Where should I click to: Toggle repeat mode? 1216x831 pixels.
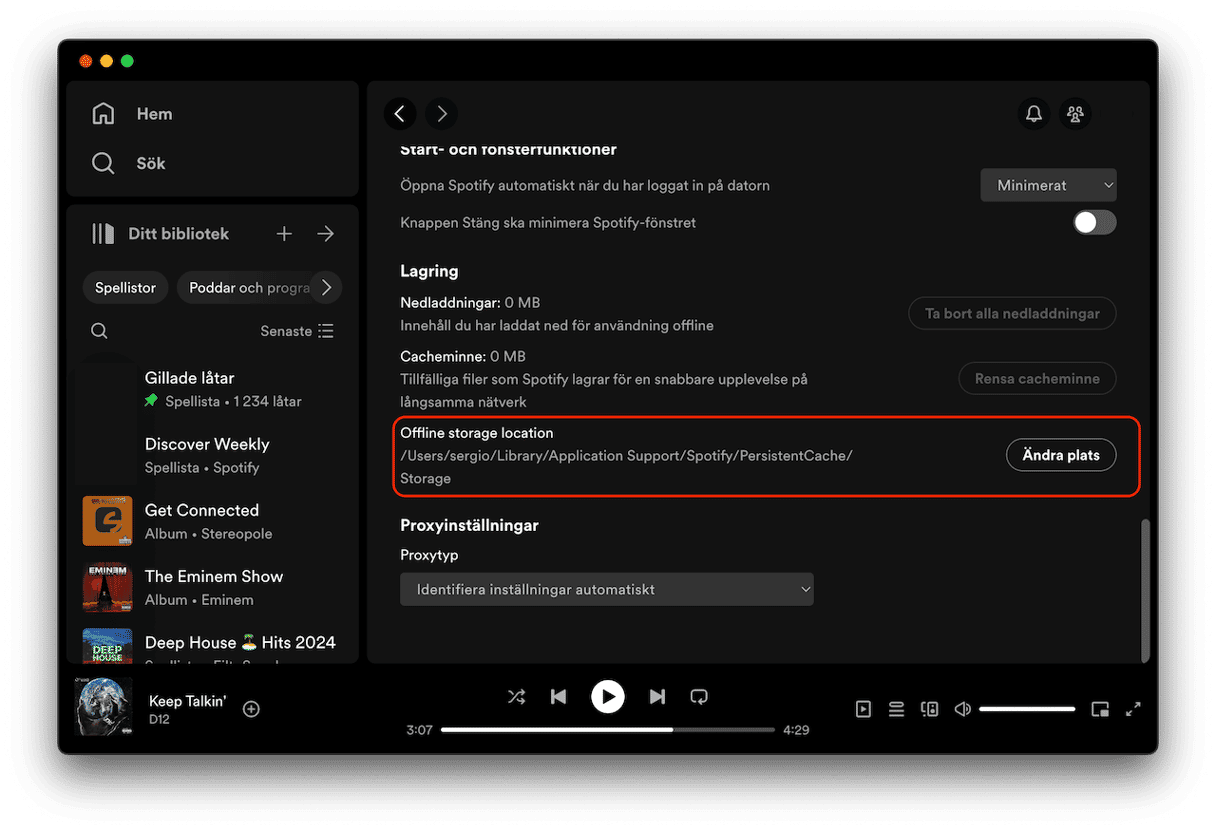(x=699, y=696)
